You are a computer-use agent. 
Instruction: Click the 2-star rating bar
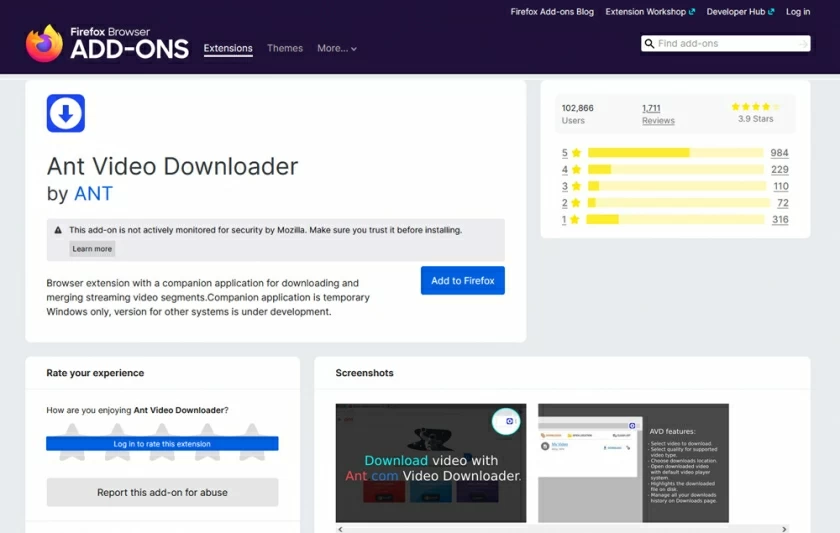[x=679, y=202]
